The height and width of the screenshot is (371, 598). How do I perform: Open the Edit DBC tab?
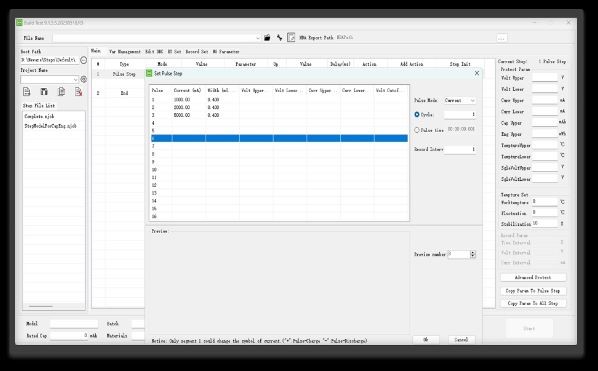coord(154,51)
